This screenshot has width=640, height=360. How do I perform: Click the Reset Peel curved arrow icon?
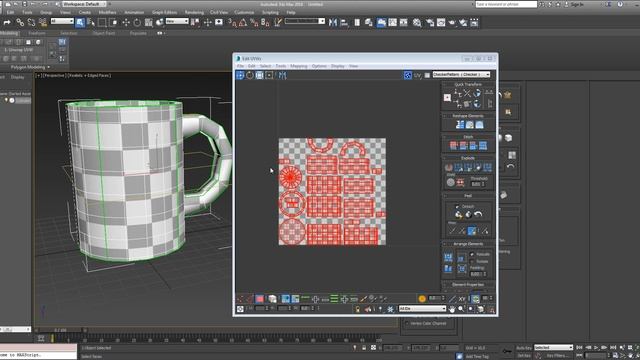[478, 214]
